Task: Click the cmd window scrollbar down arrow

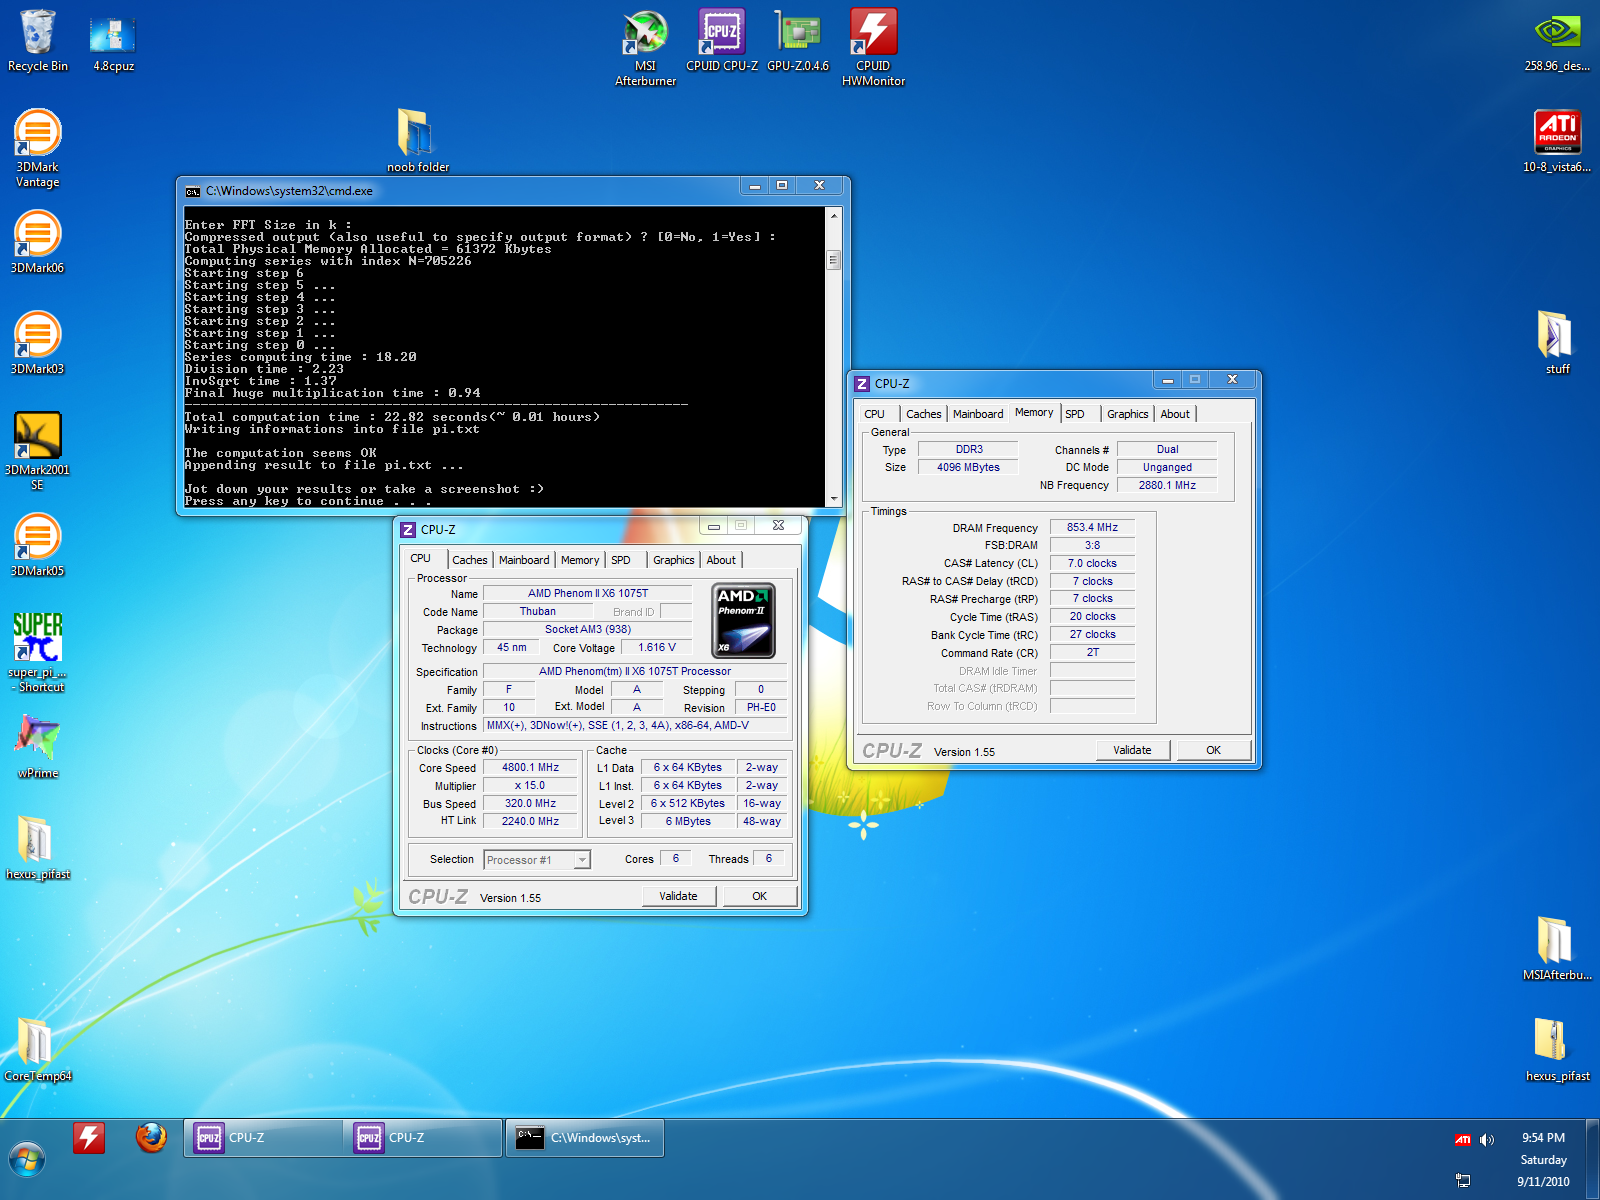Action: [x=833, y=498]
